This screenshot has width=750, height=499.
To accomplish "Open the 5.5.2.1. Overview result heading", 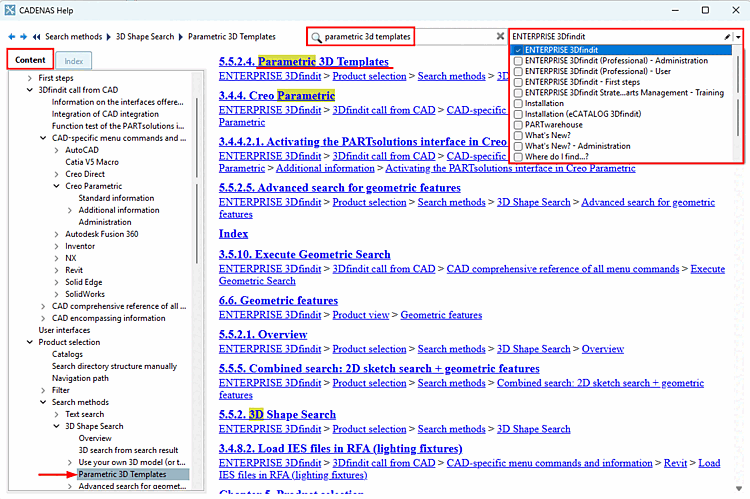I will [263, 334].
